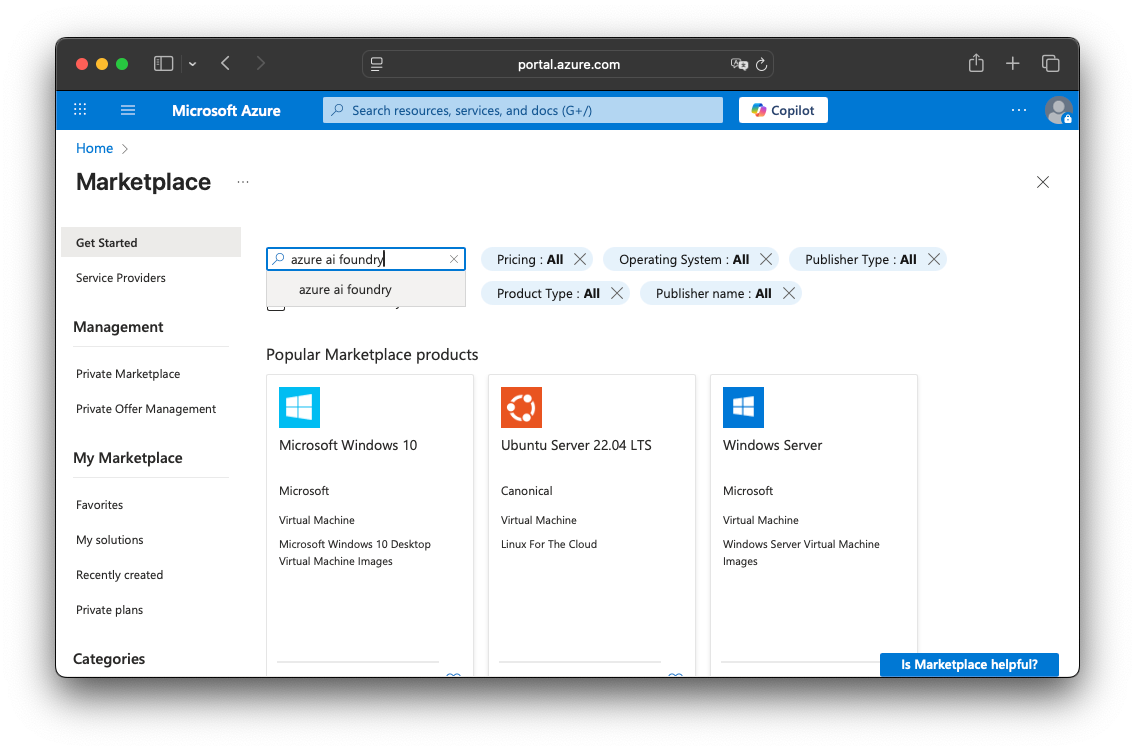Open a new Safari tab
Image resolution: width=1135 pixels, height=751 pixels.
(1013, 64)
